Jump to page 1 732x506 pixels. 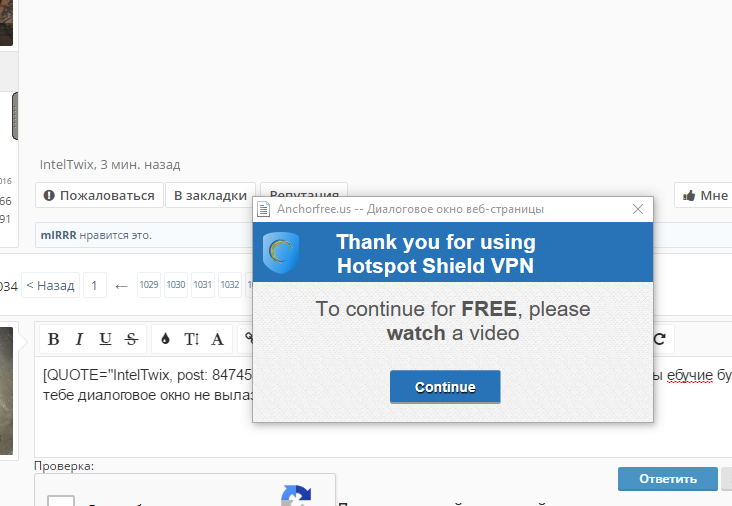(x=95, y=285)
